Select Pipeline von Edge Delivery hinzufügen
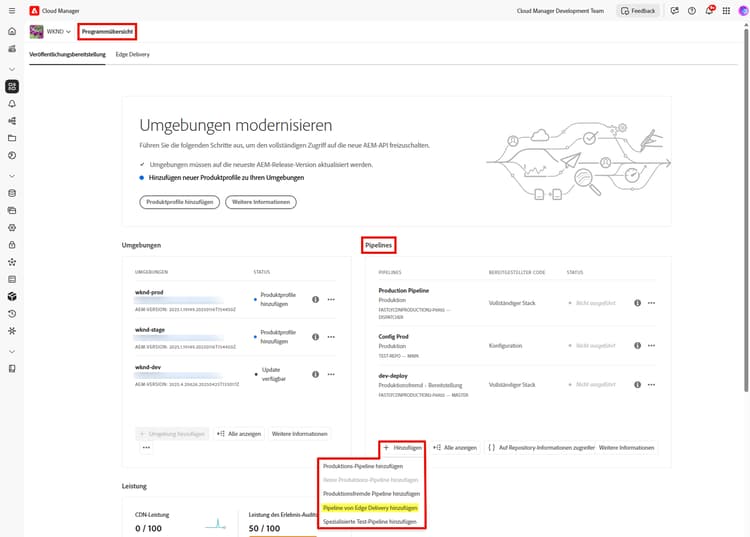750x537 pixels. click(370, 508)
